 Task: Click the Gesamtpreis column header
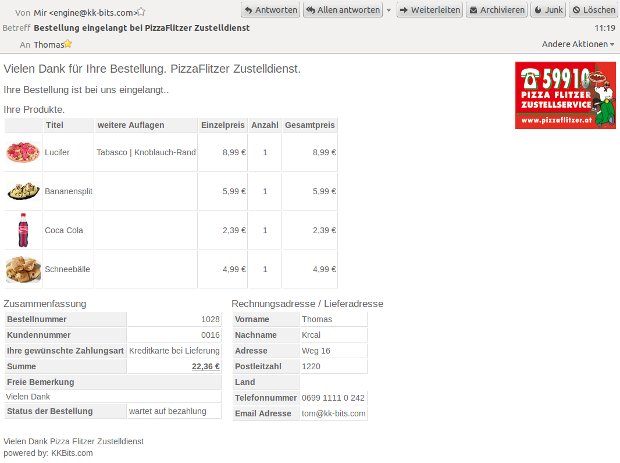(x=310, y=125)
